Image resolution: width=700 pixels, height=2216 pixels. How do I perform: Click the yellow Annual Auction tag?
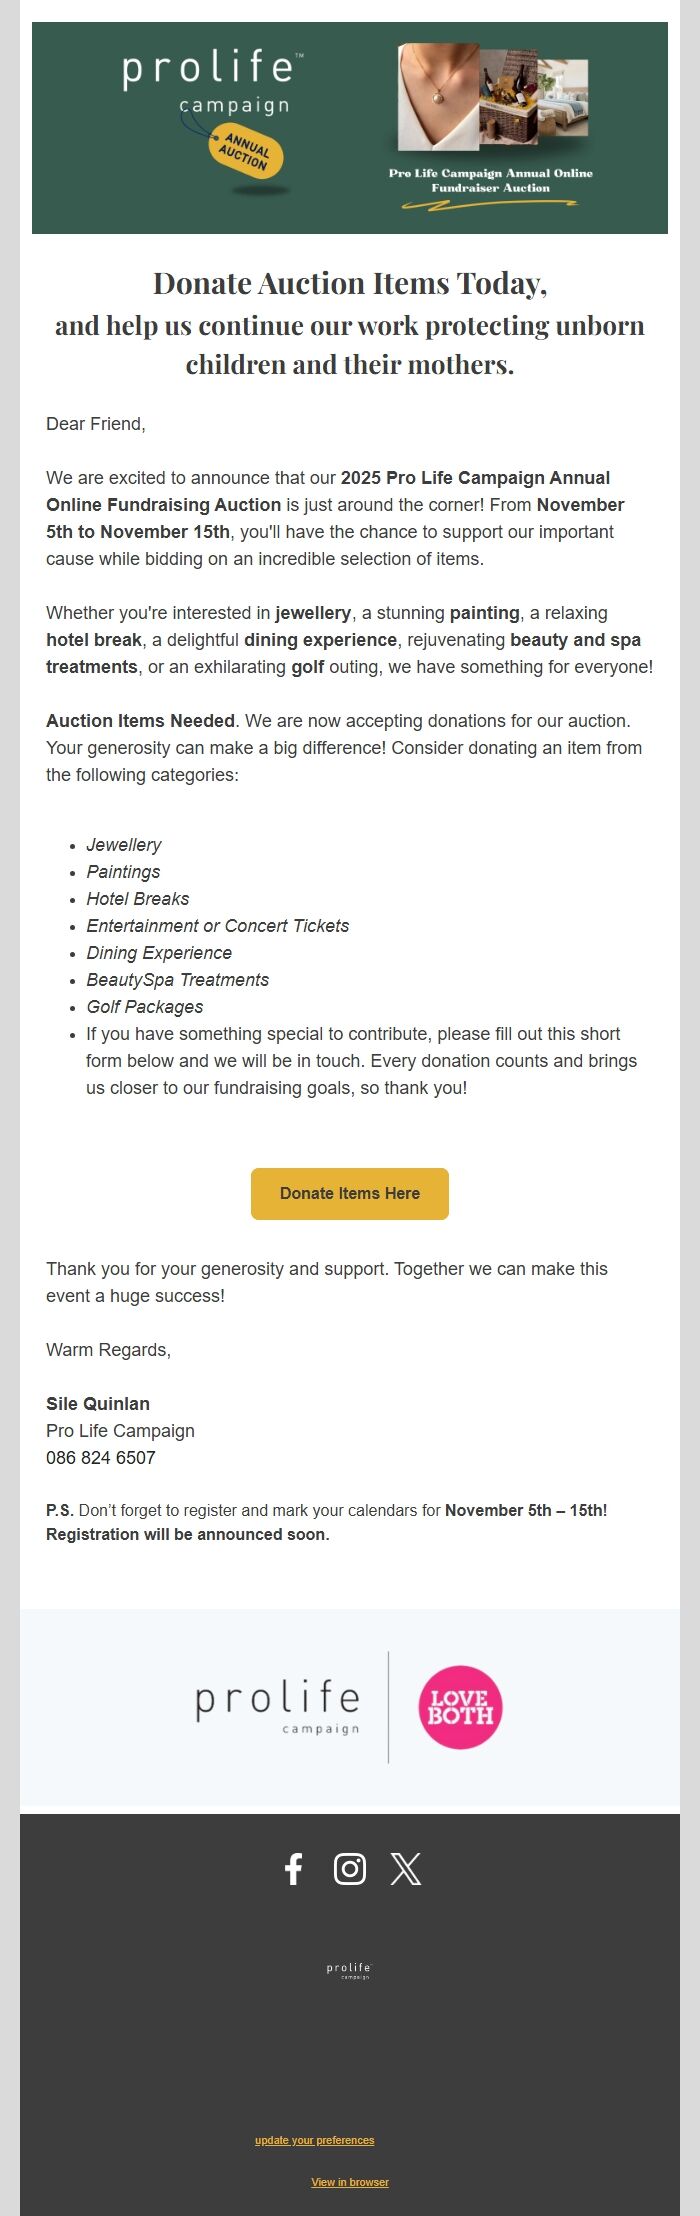click(246, 154)
